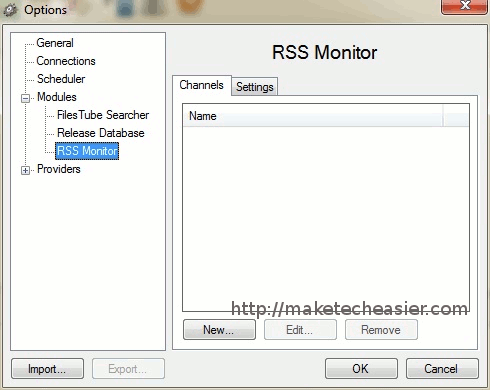Select RSS Monitor in the tree
The height and width of the screenshot is (390, 490).
click(x=87, y=151)
